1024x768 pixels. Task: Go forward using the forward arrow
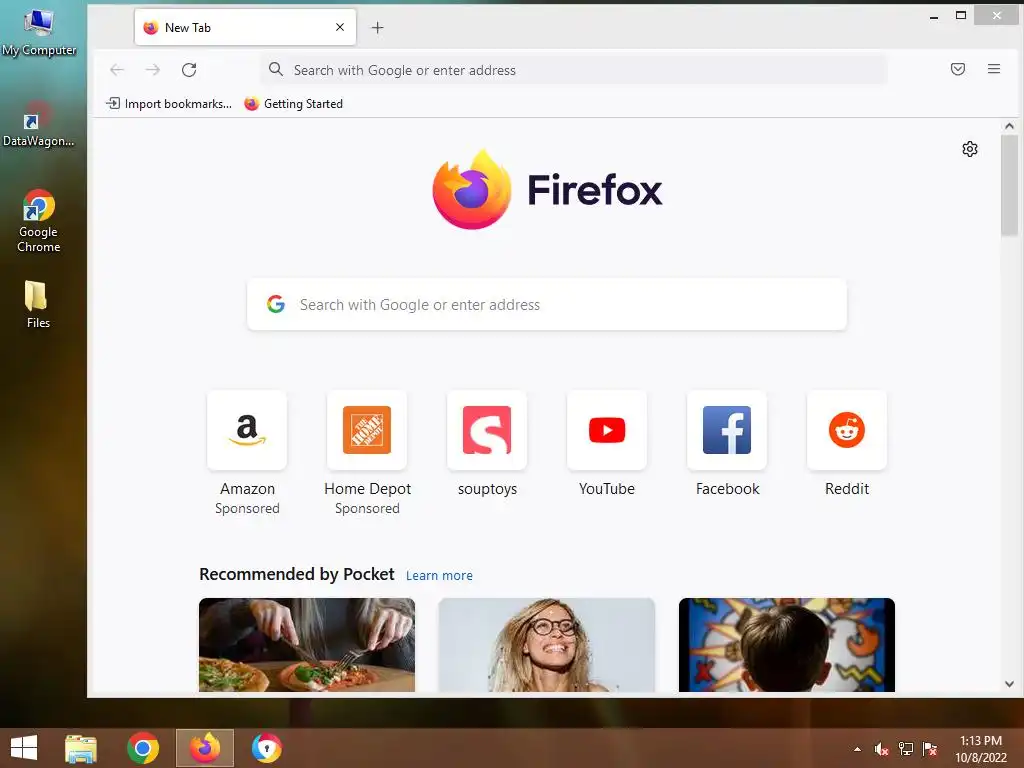153,70
